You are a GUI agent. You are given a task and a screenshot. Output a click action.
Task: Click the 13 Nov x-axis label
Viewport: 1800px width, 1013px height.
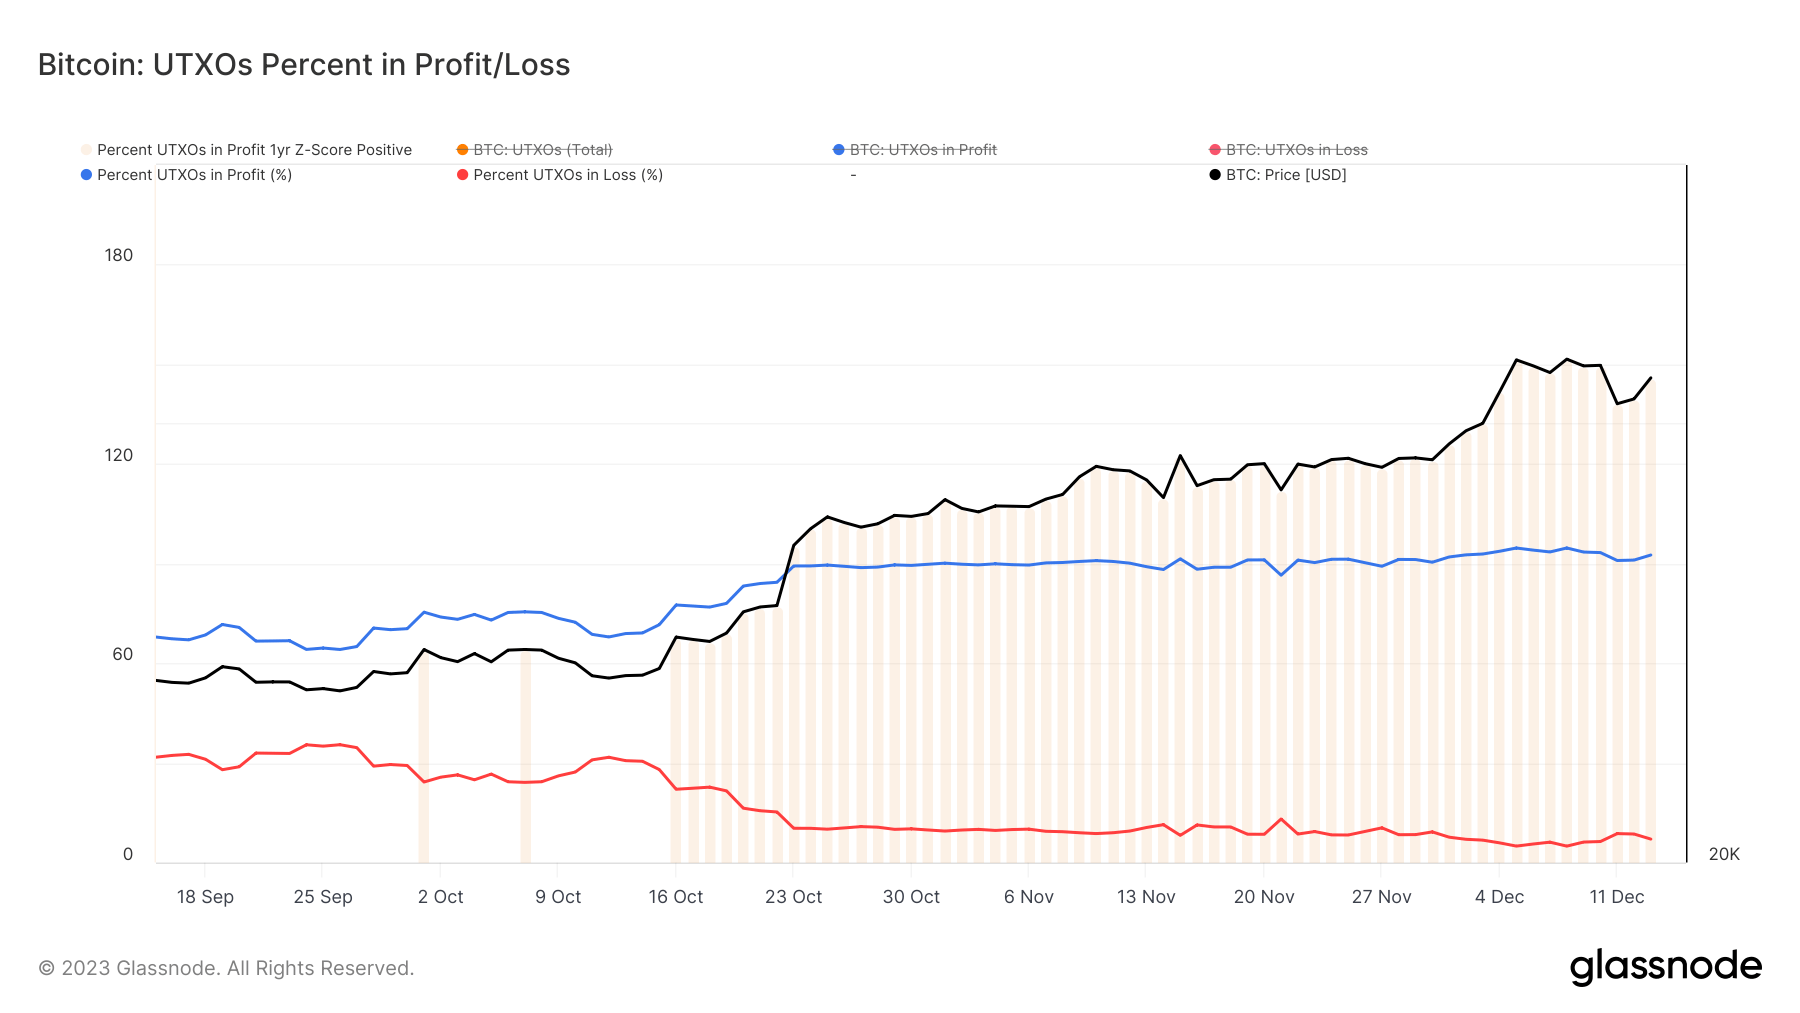tap(1146, 897)
